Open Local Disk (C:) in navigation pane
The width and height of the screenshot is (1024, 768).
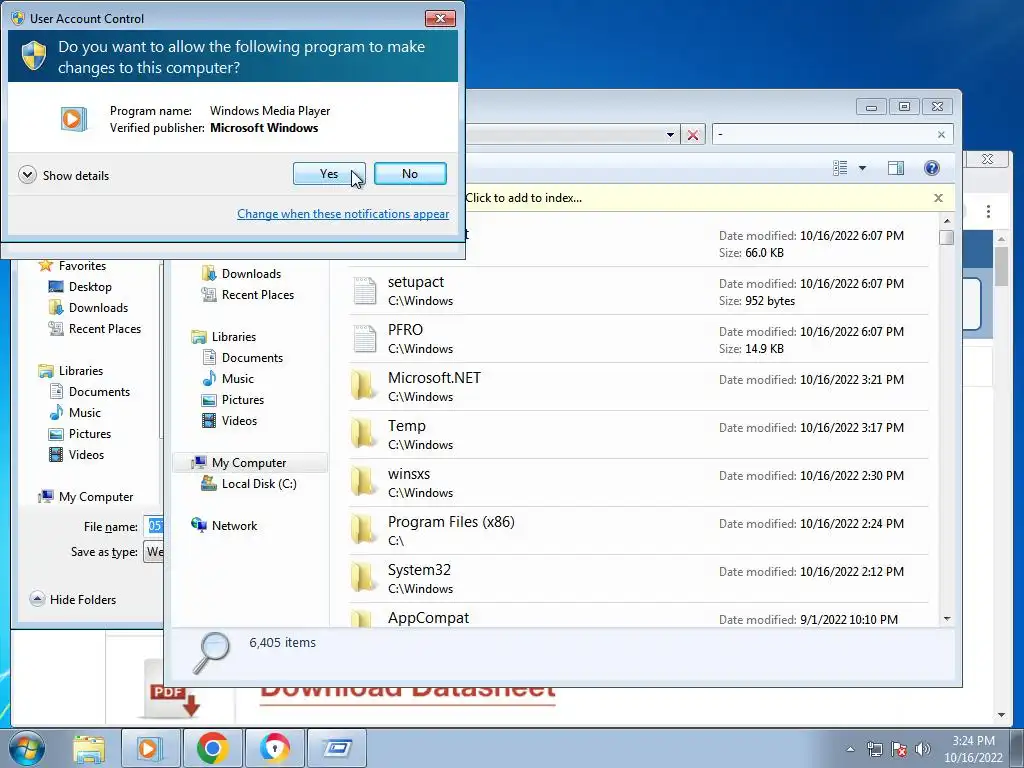coord(249,484)
